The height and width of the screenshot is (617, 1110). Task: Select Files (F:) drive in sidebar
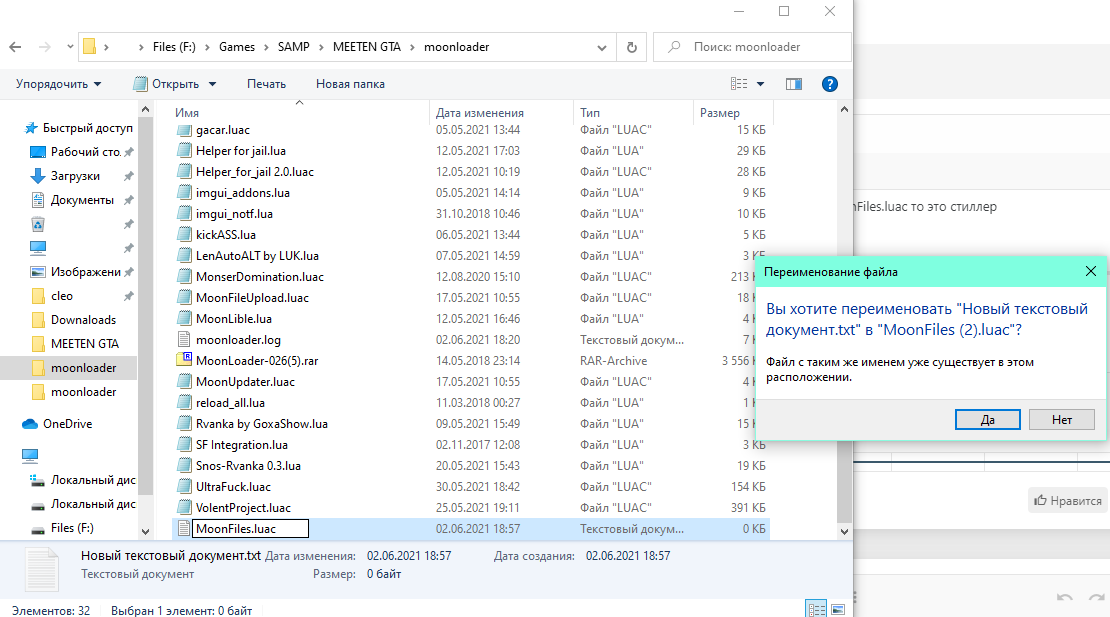(62, 528)
